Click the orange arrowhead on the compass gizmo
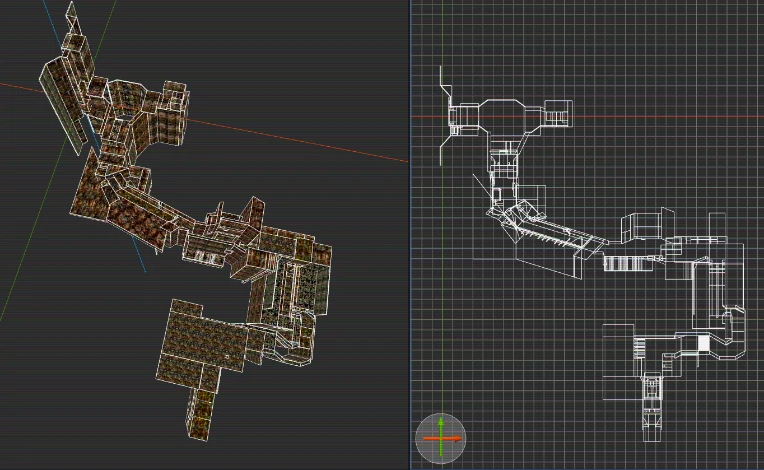This screenshot has width=764, height=470. tap(457, 439)
